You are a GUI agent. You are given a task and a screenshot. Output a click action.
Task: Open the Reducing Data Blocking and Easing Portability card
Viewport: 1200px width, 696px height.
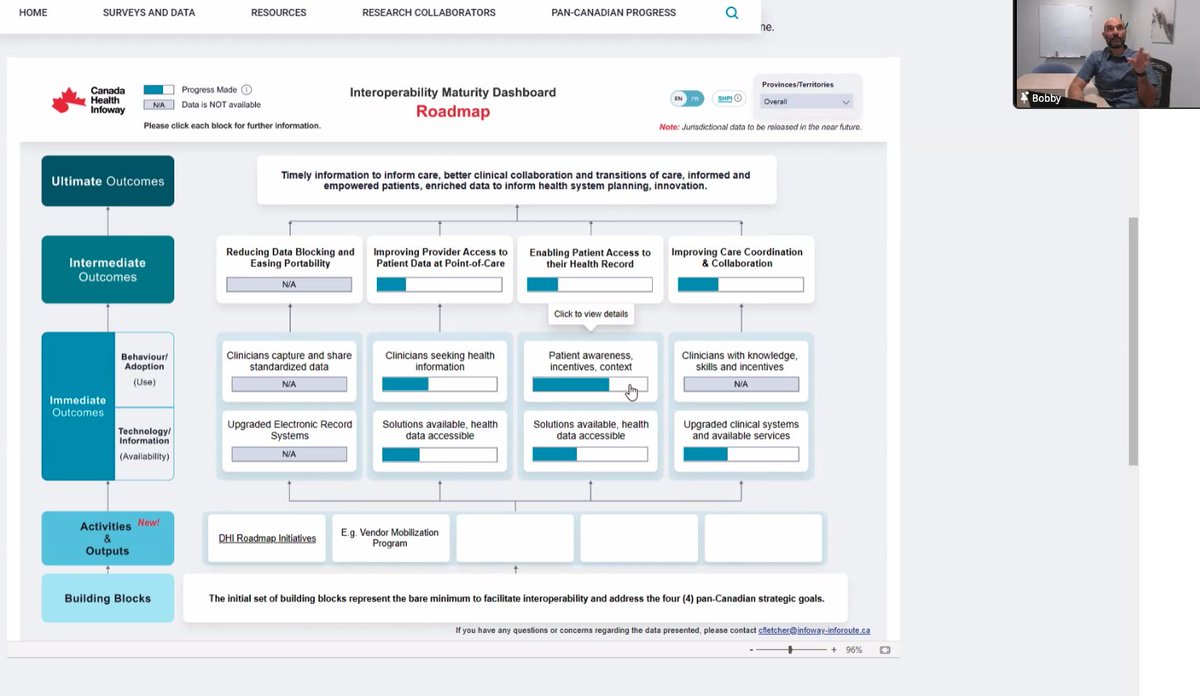coord(290,269)
